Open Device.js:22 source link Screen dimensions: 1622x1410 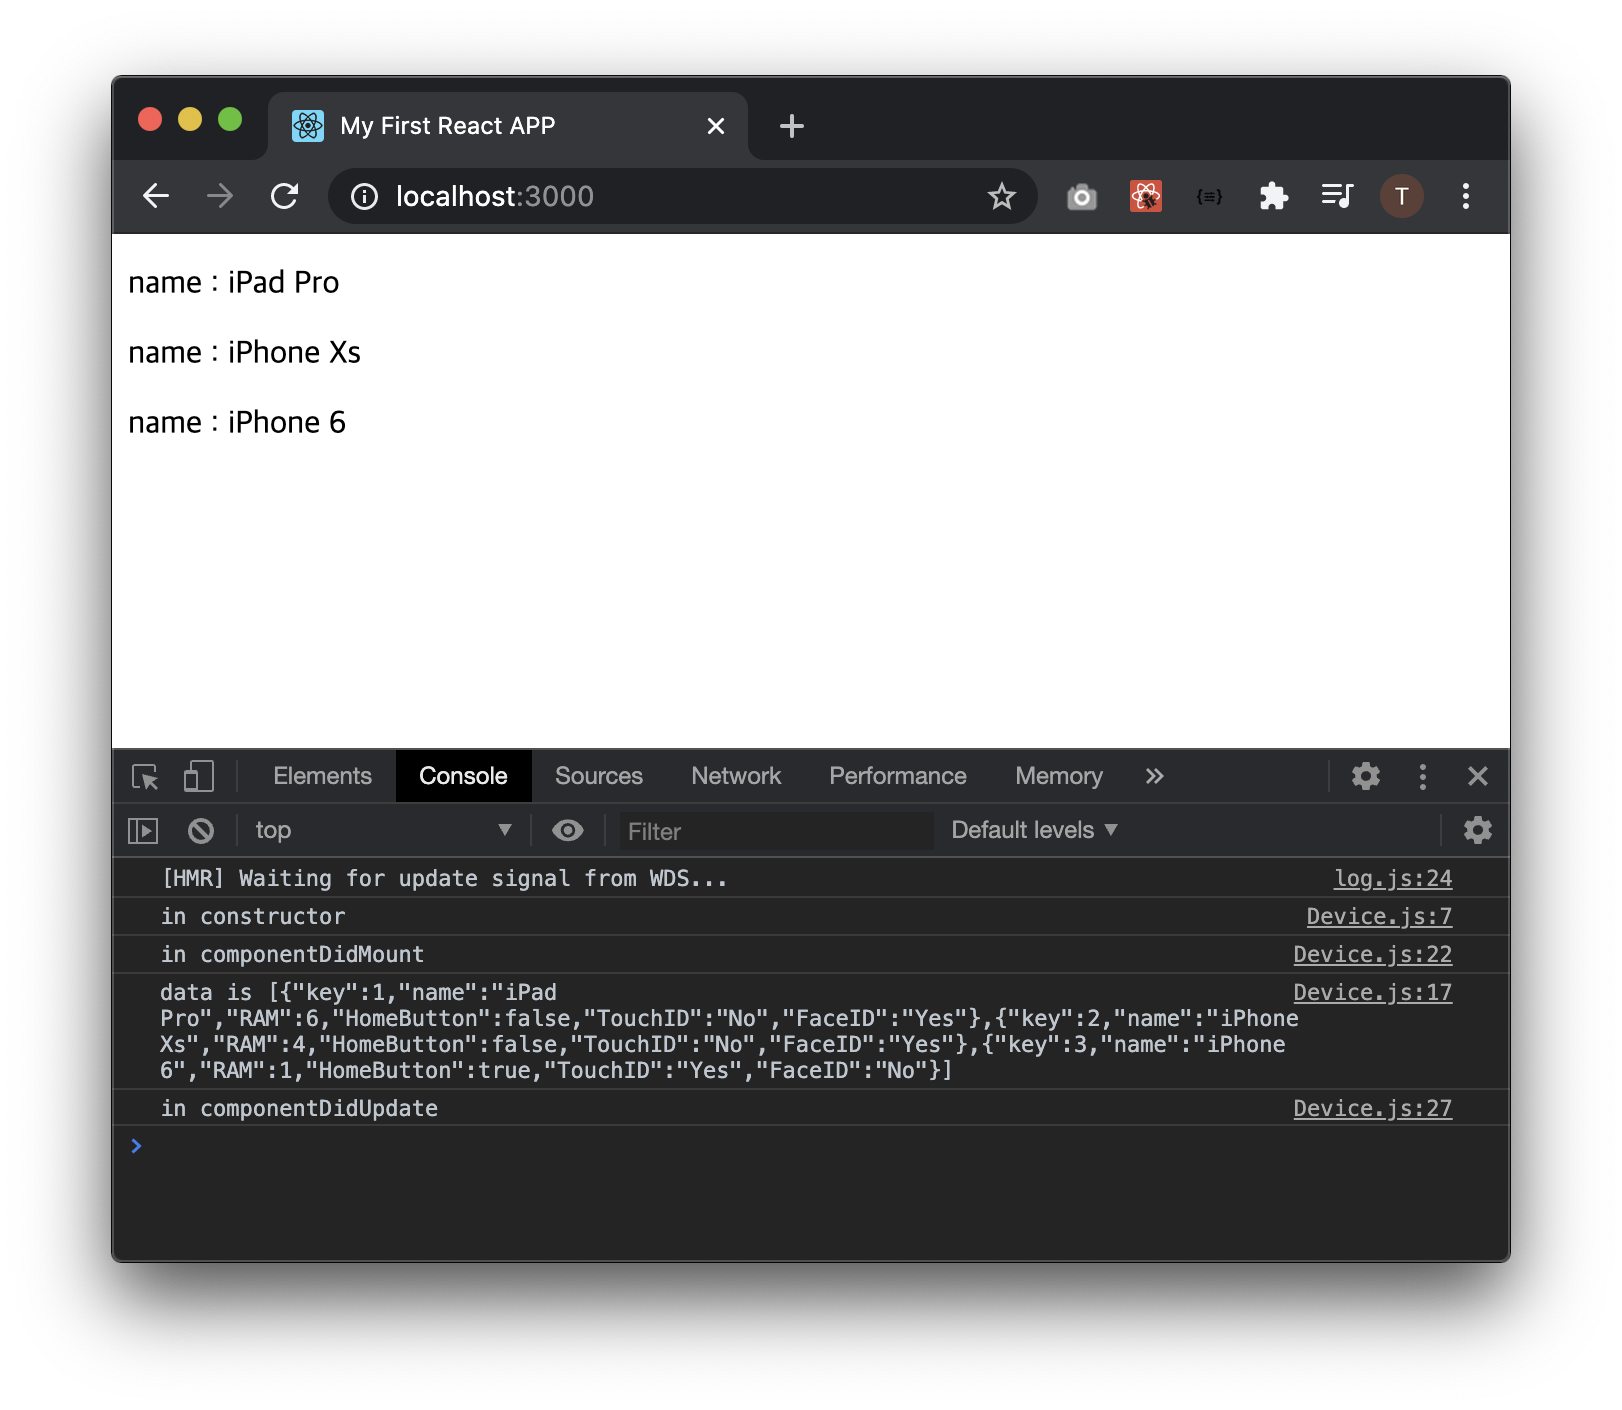pyautogui.click(x=1373, y=954)
